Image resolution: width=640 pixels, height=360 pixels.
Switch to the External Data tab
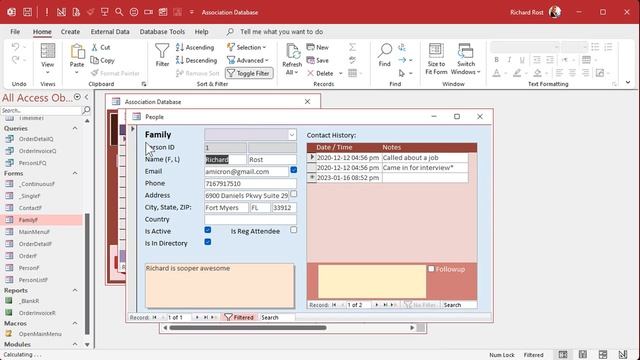click(110, 31)
